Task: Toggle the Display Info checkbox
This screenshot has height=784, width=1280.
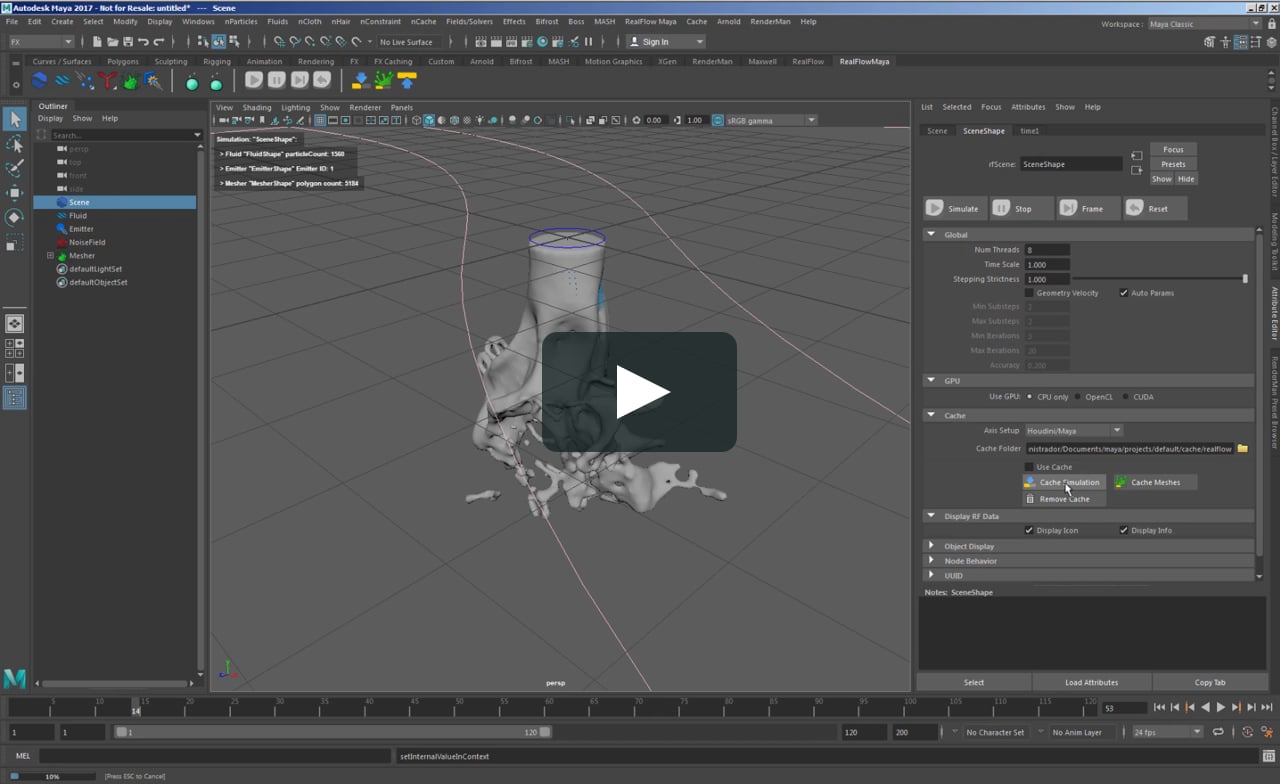Action: (x=1124, y=530)
